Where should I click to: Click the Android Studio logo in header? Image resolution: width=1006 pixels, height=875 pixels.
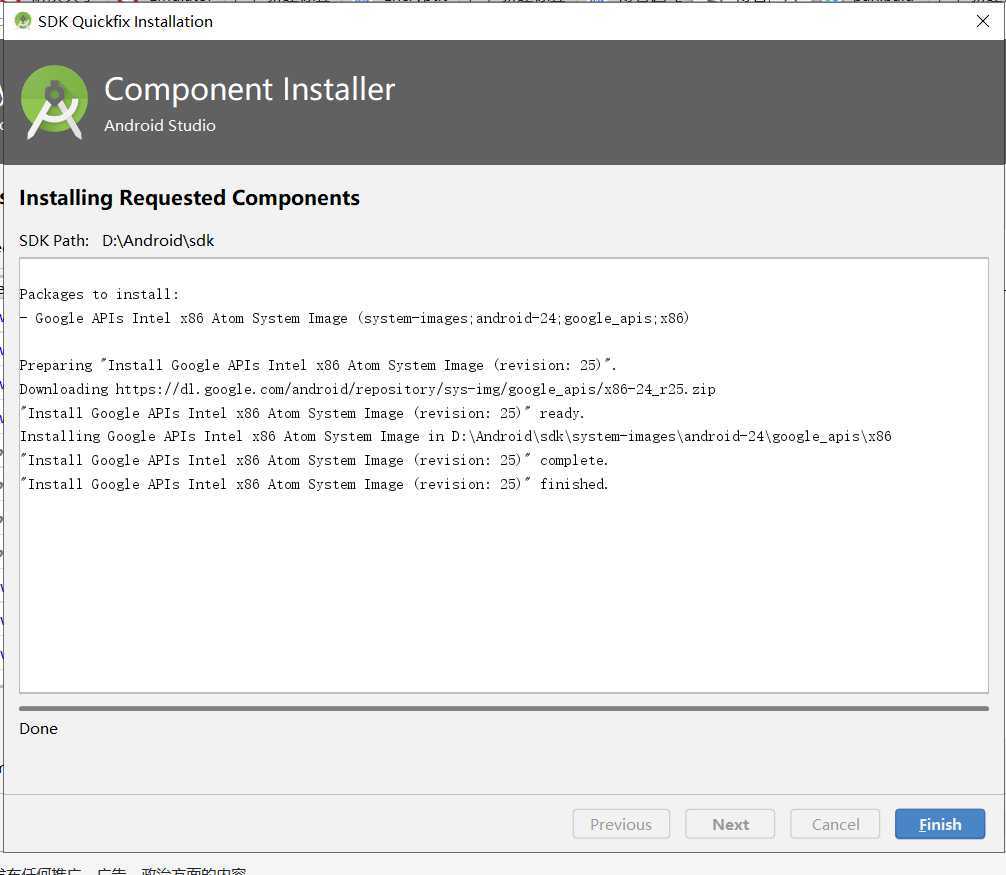point(54,102)
